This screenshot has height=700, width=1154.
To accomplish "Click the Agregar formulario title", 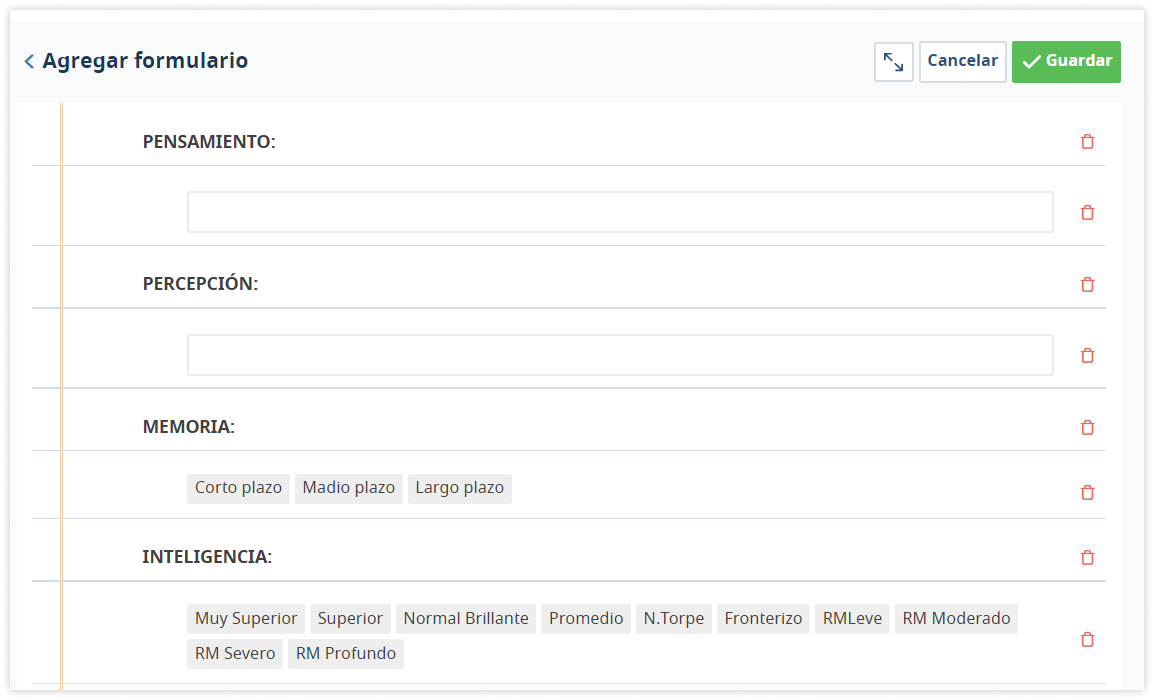I will (x=145, y=61).
